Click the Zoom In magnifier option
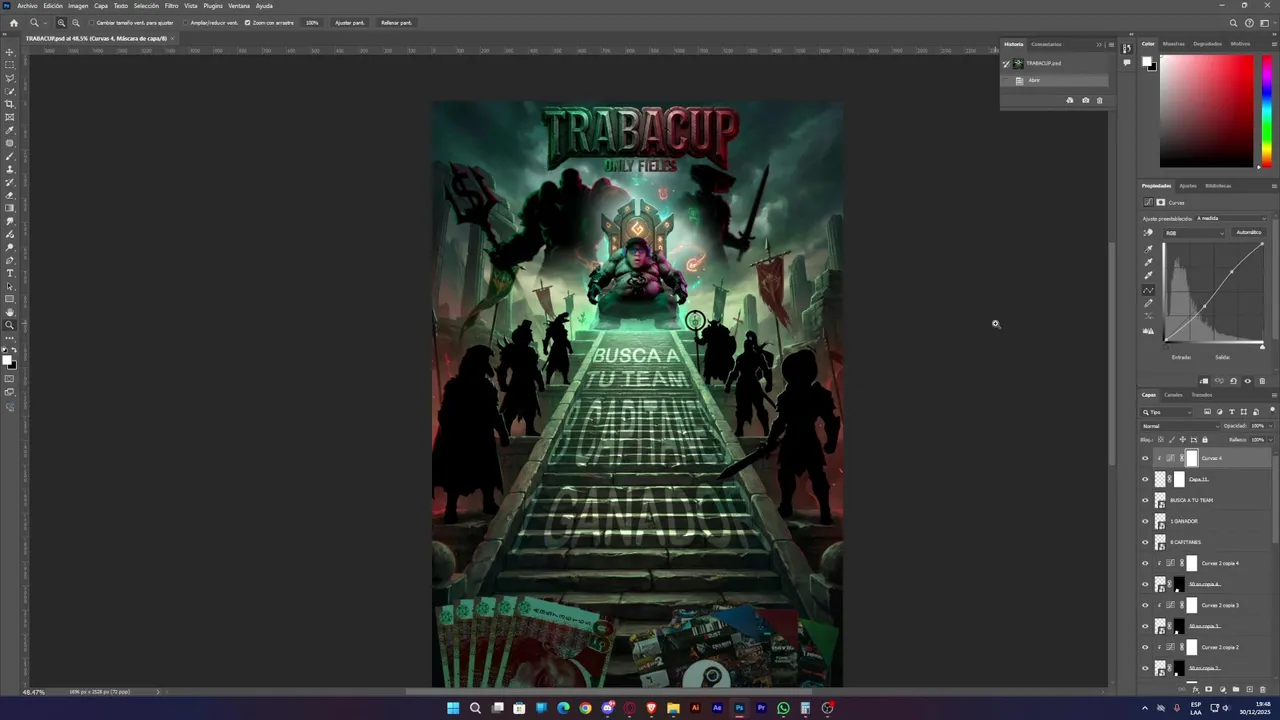 pos(61,22)
